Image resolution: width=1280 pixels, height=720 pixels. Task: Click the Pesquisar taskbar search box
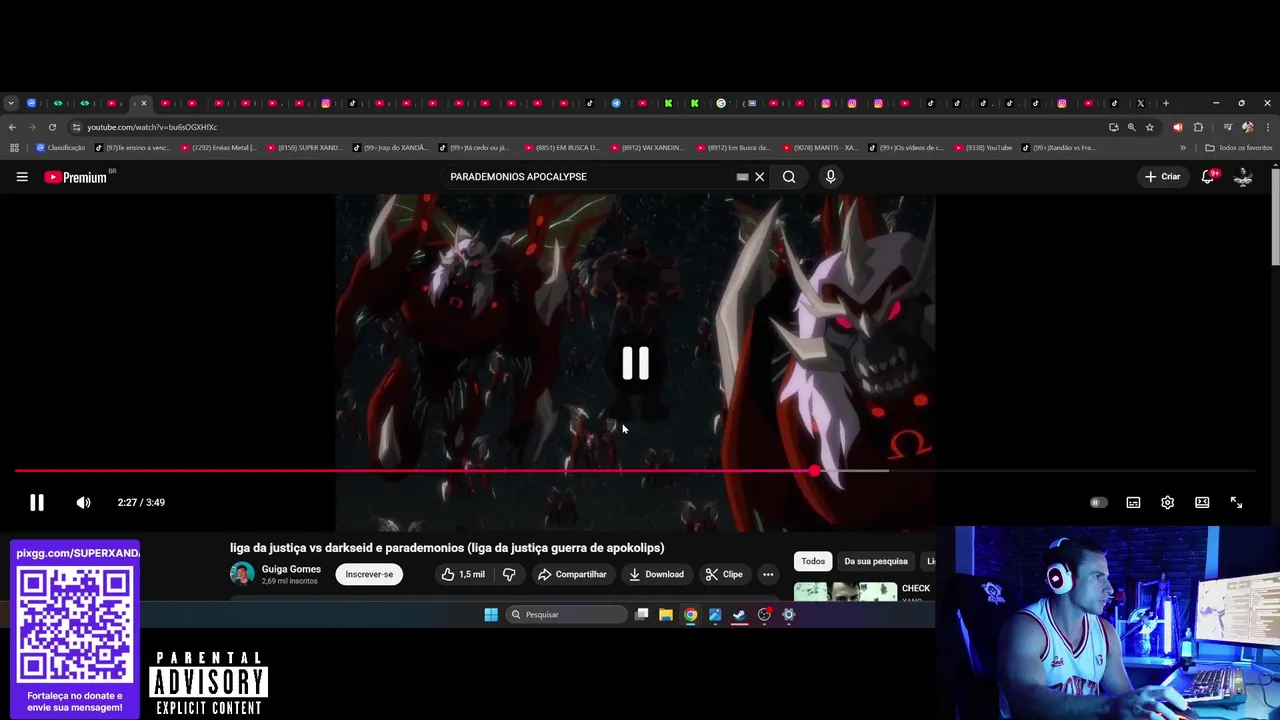565,615
